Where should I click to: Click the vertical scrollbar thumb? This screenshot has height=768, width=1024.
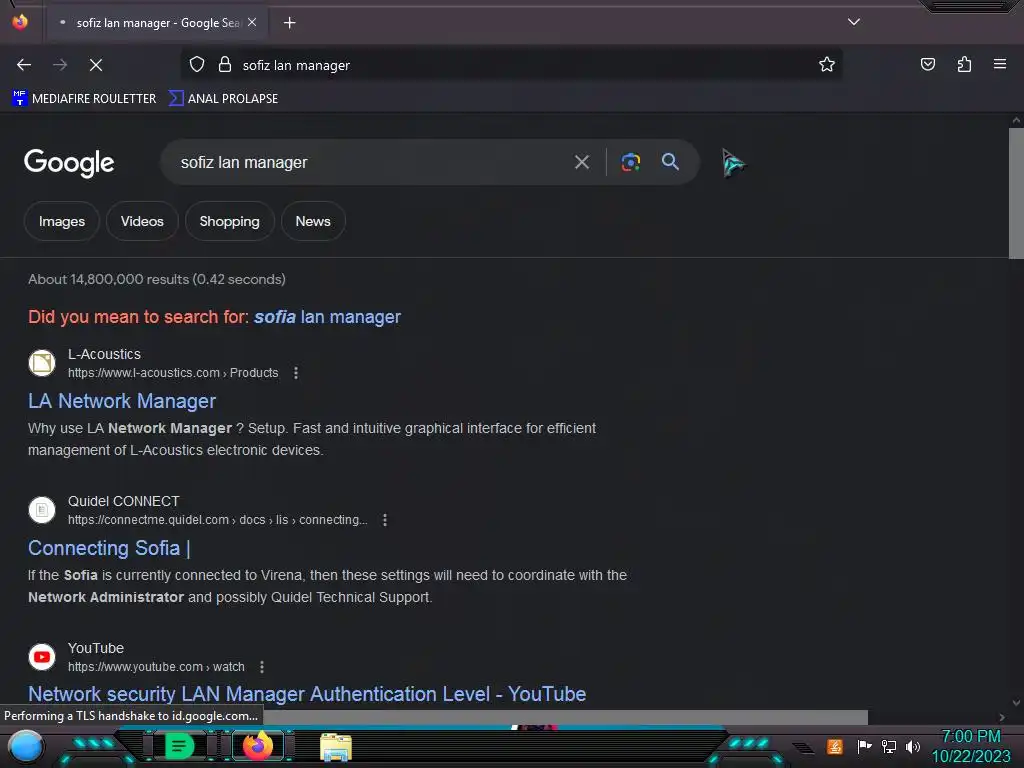[x=1016, y=193]
